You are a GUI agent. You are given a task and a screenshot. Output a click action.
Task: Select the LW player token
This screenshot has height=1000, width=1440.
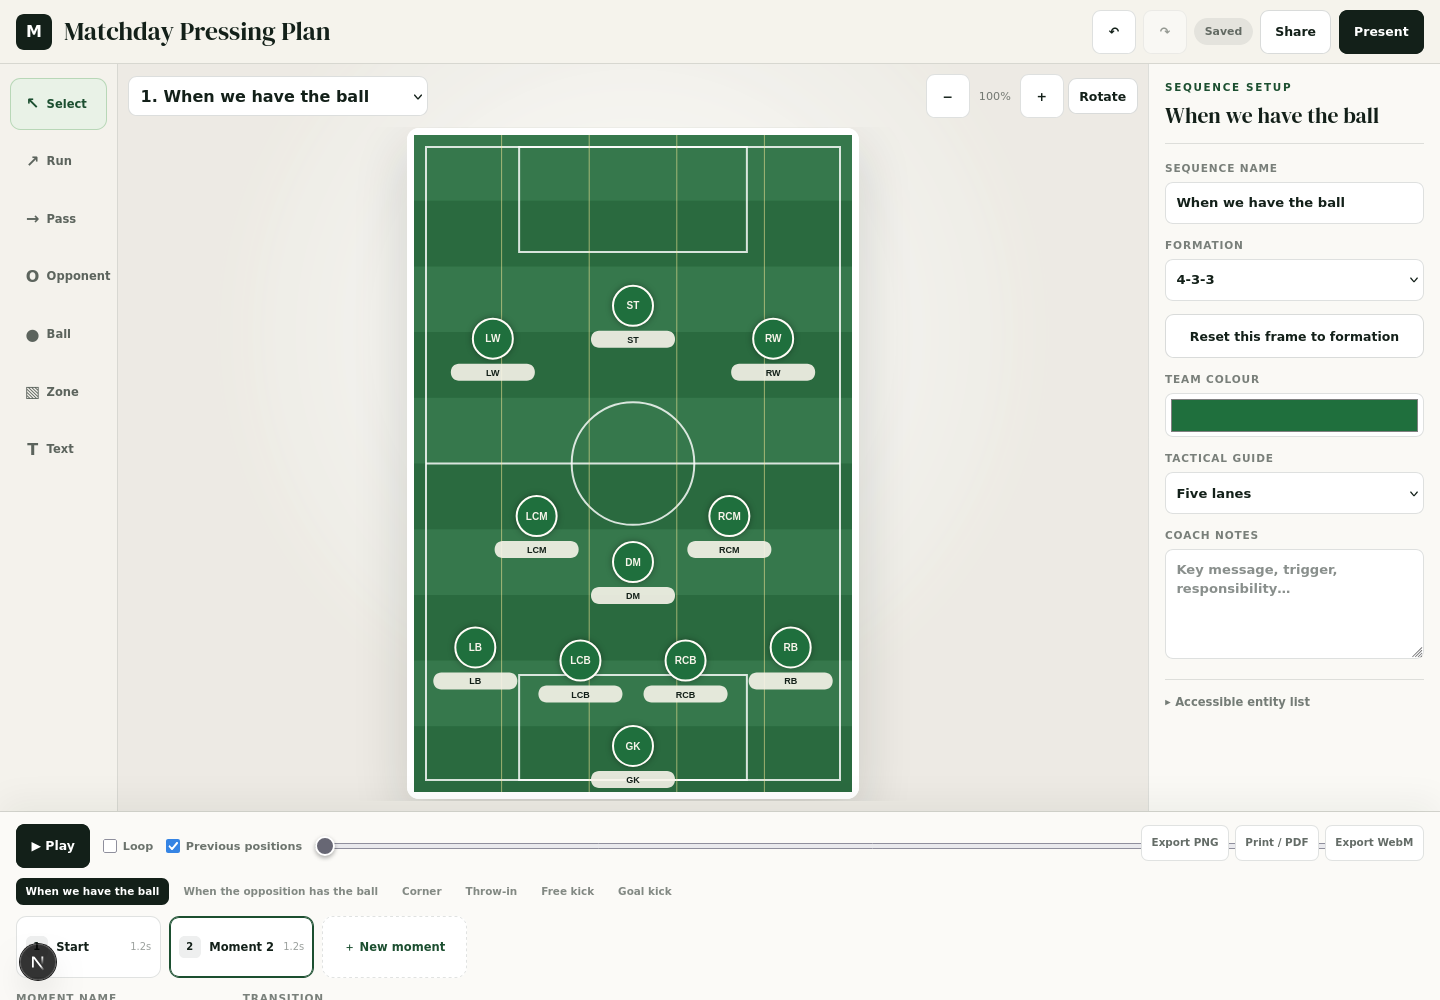pyautogui.click(x=493, y=338)
